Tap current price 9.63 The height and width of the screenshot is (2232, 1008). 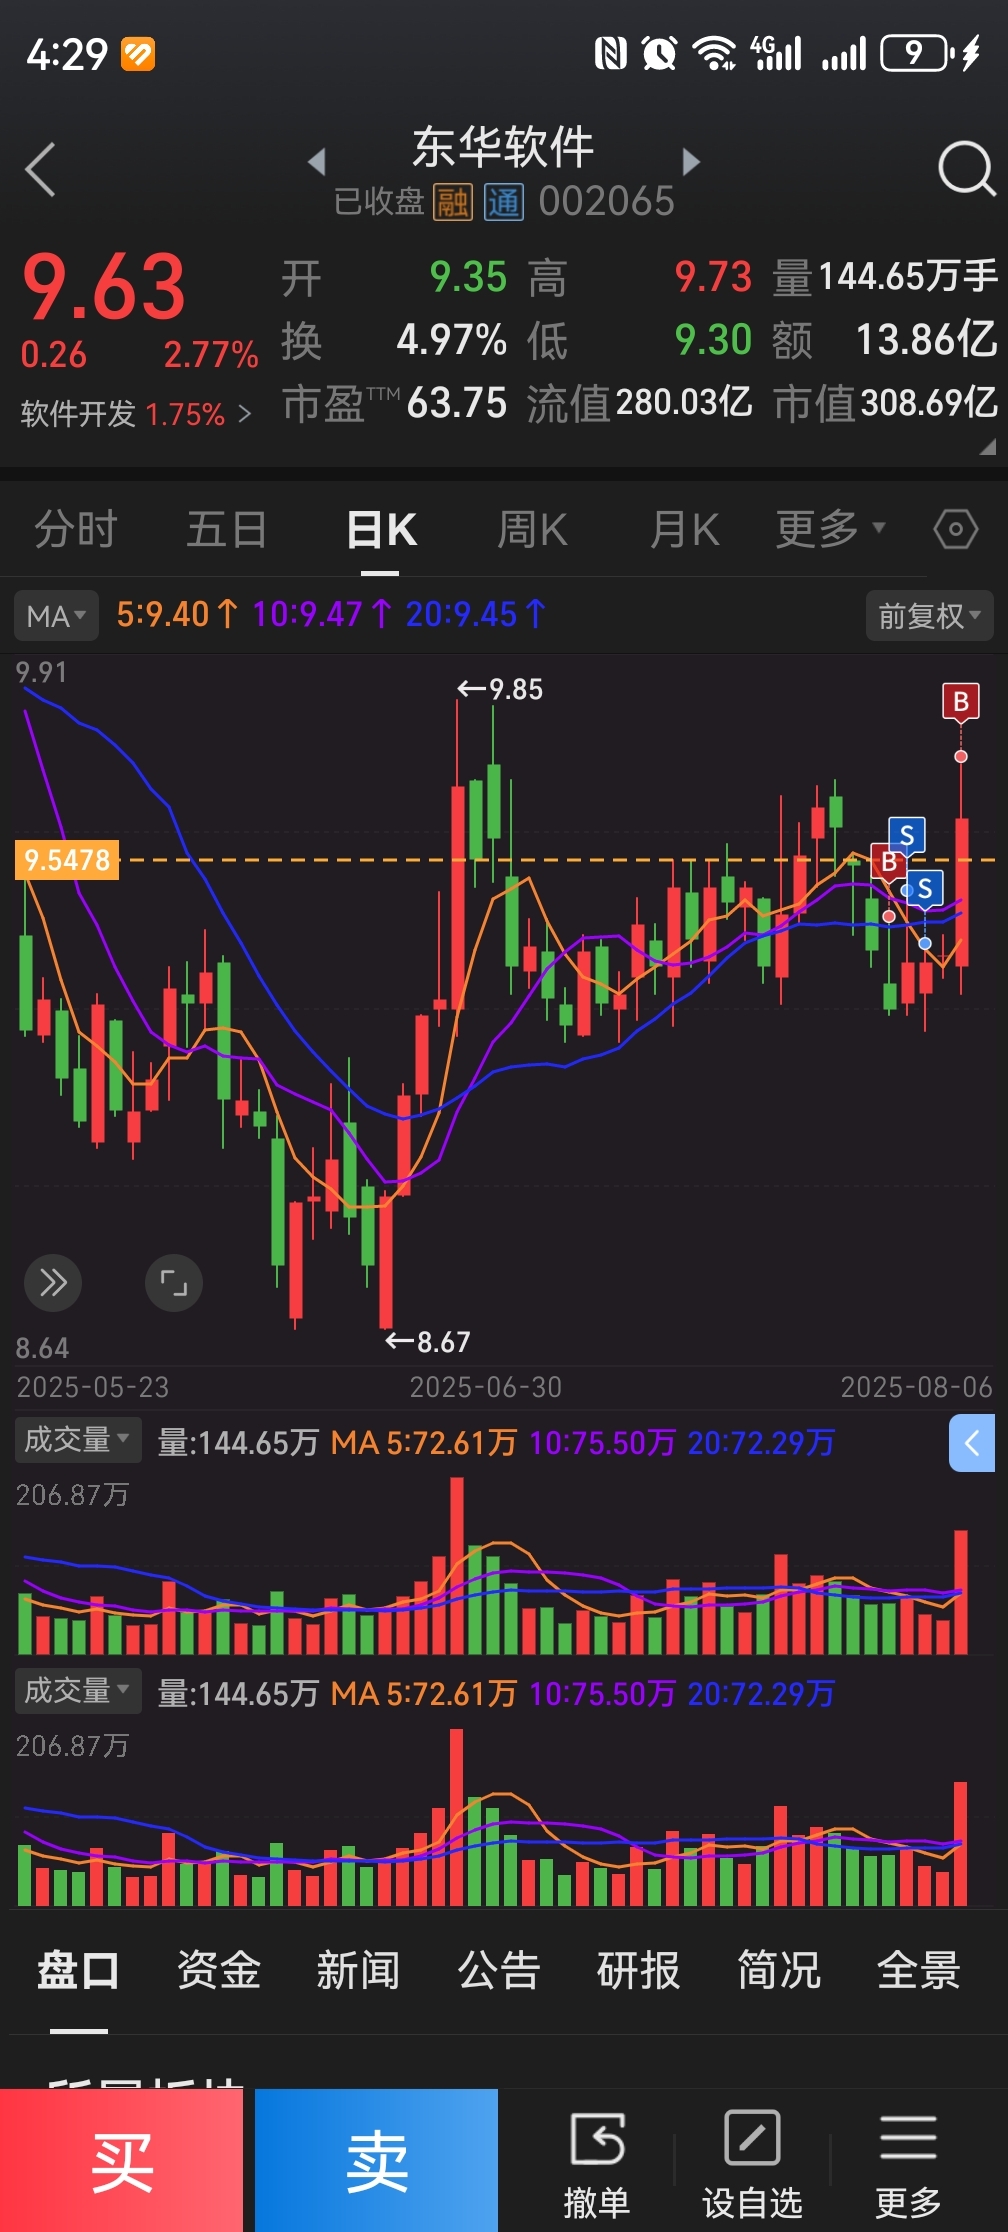[104, 287]
